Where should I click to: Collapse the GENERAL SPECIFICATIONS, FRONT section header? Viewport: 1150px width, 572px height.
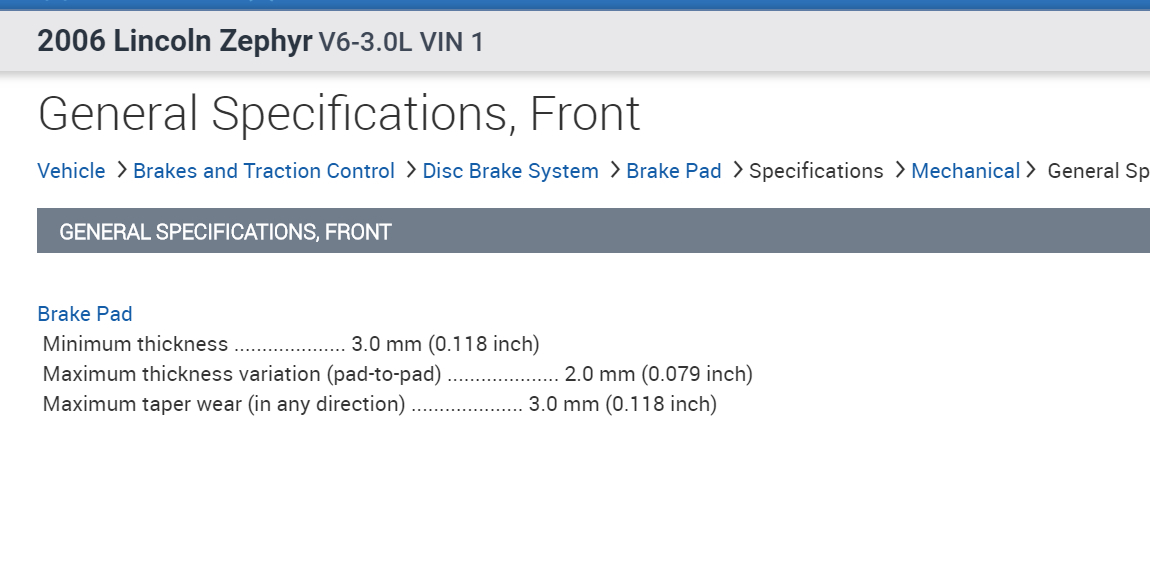click(x=225, y=232)
